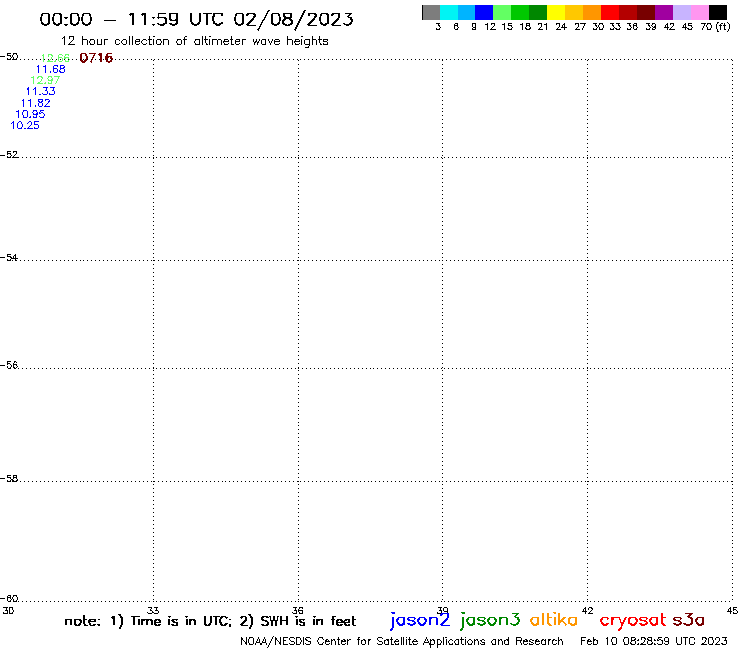The width and height of the screenshot is (740, 650).
Task: Click the yellow swatch in the color legend
Action: coord(556,12)
